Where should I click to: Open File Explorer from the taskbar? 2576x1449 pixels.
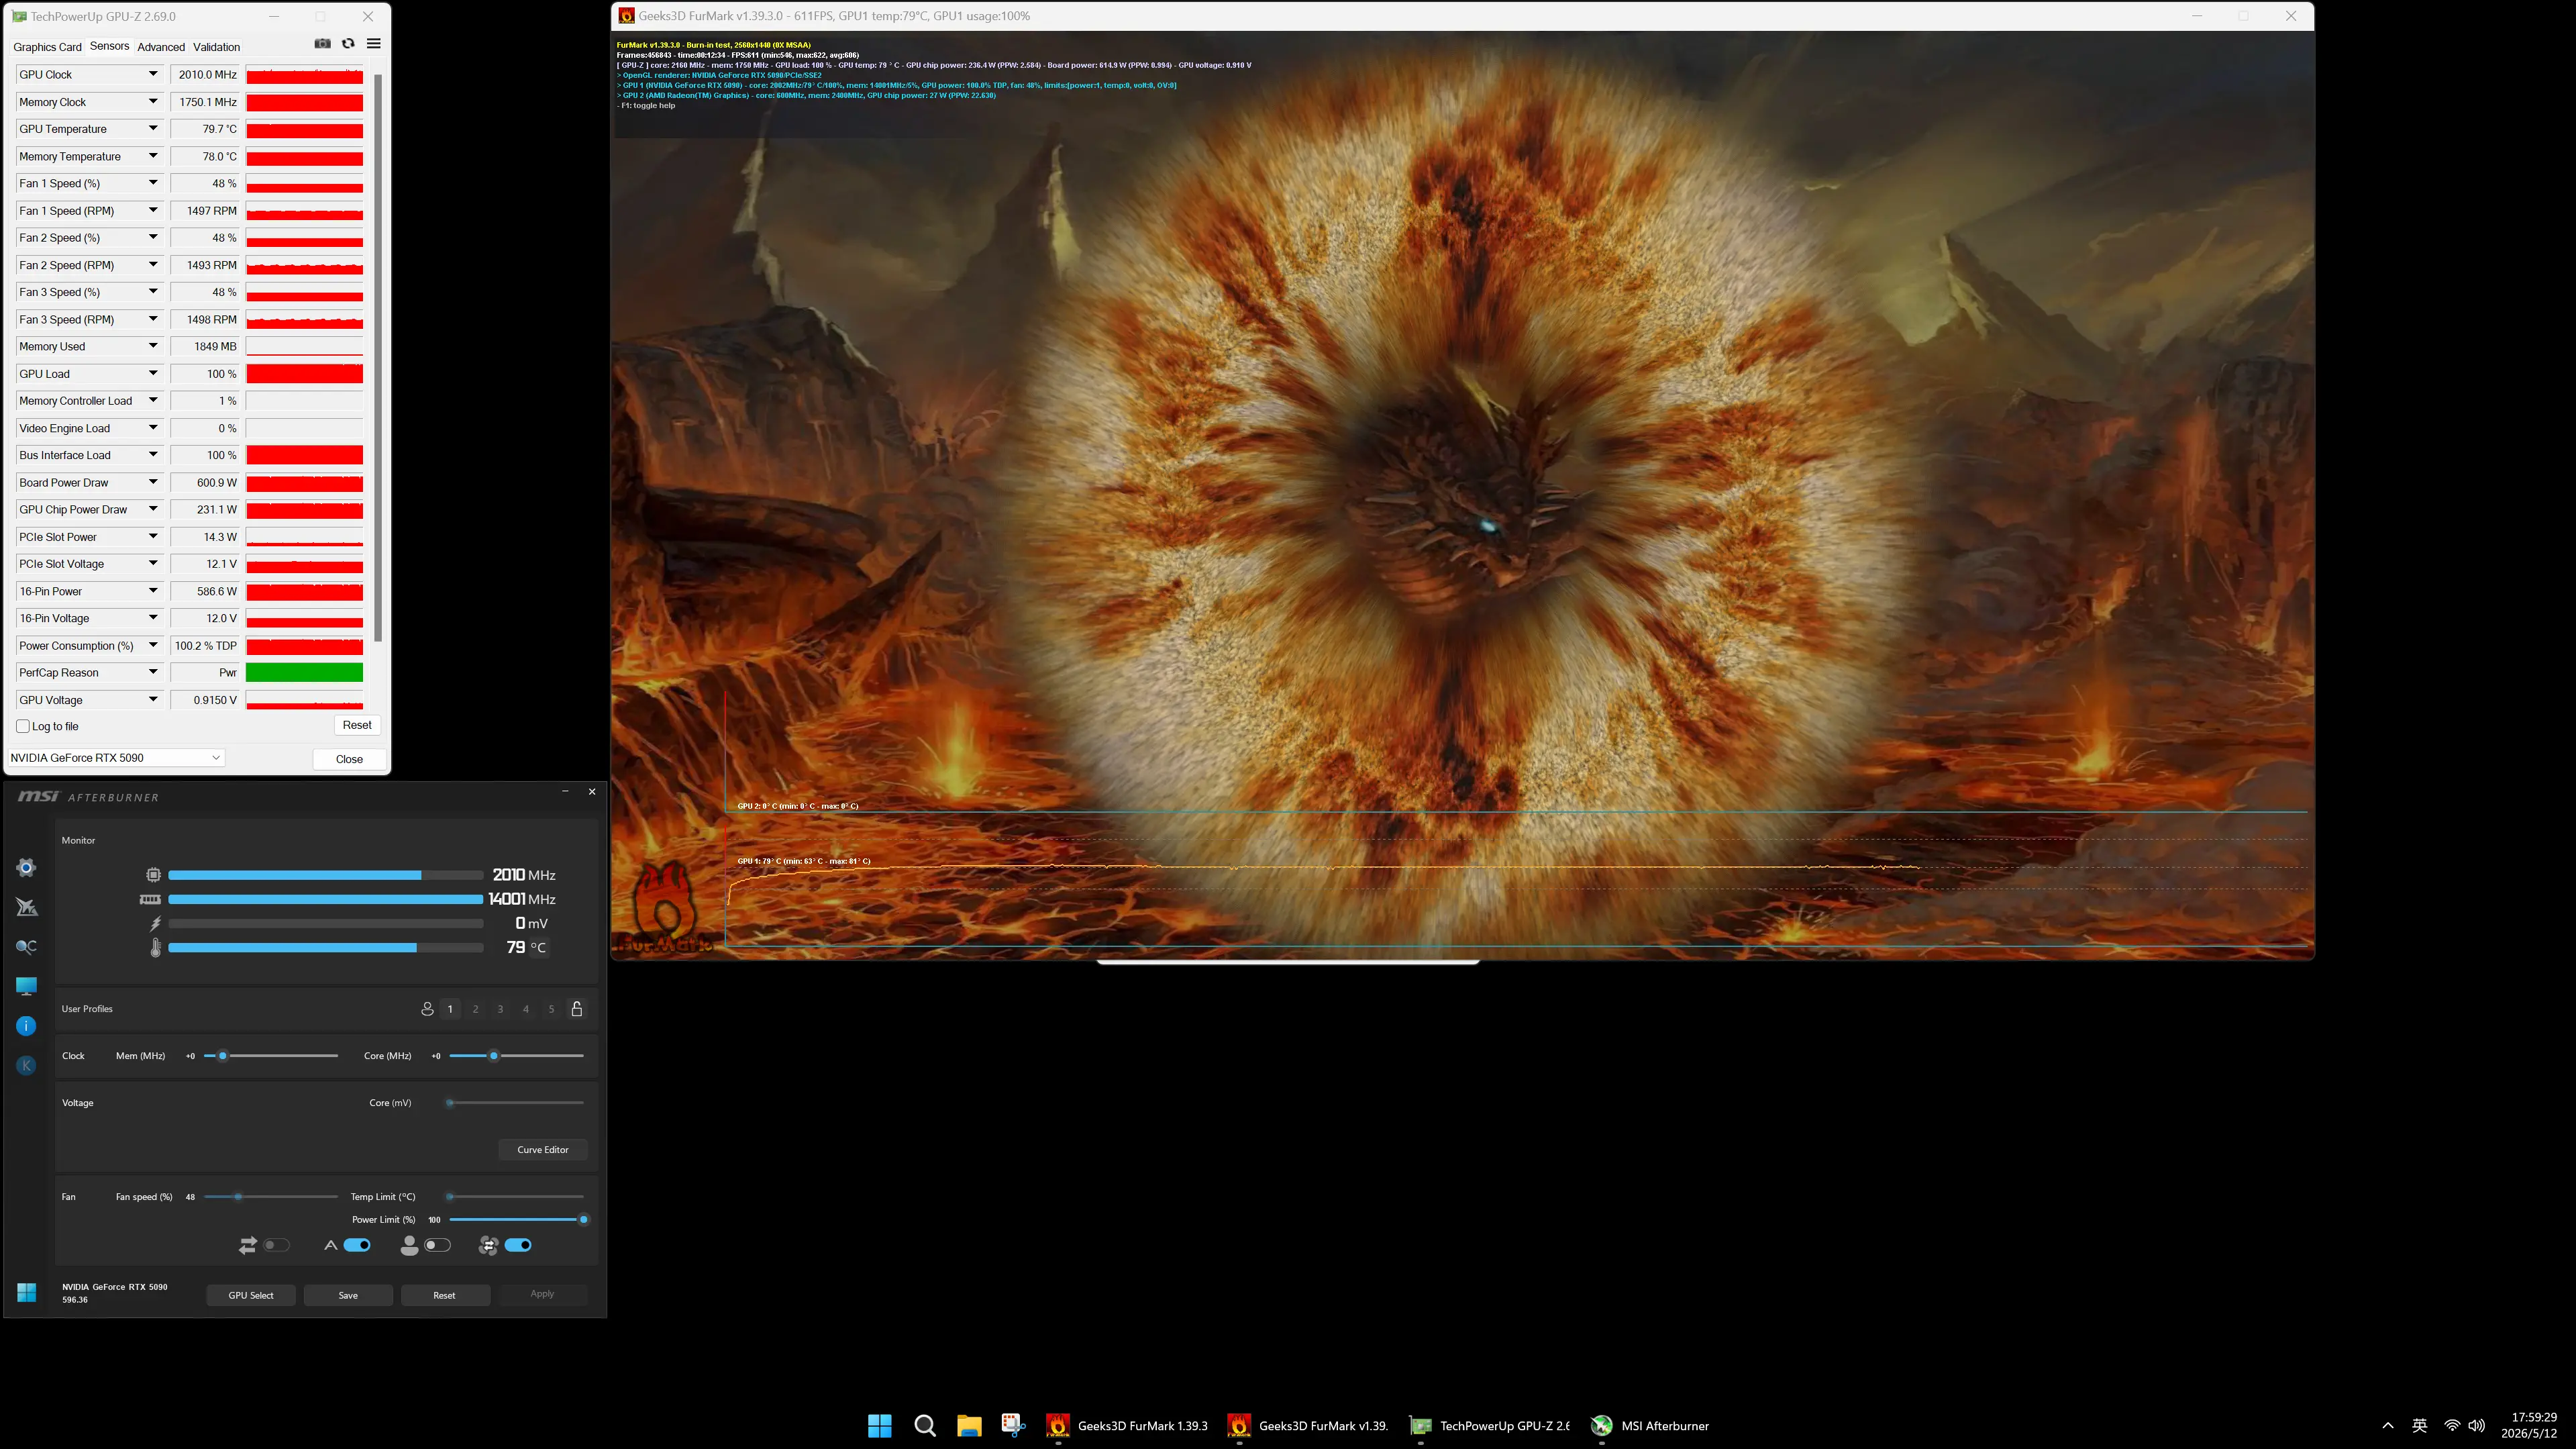pos(969,1426)
